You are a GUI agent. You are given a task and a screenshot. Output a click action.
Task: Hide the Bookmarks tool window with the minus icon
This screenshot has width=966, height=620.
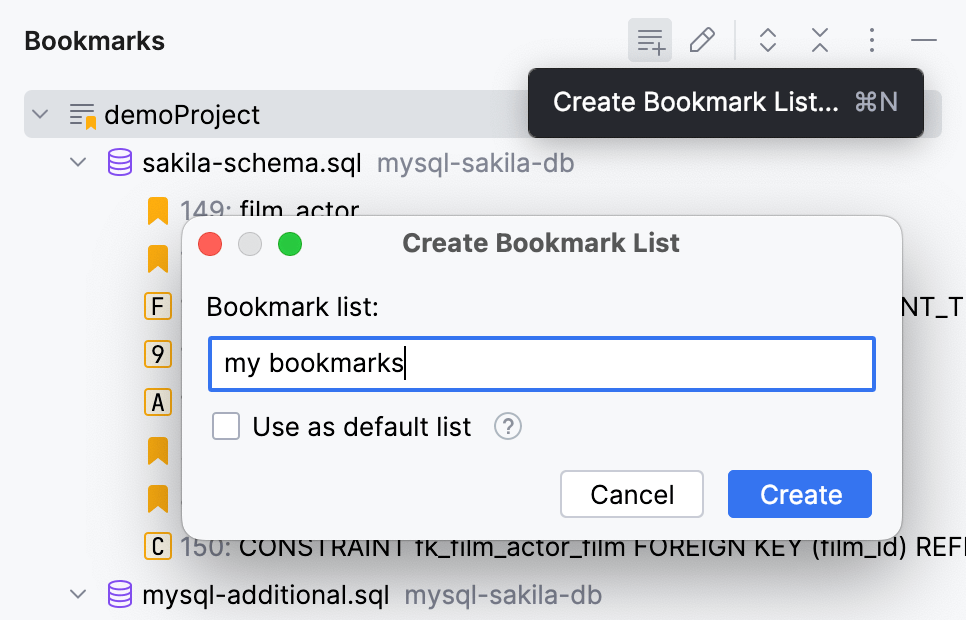click(924, 40)
